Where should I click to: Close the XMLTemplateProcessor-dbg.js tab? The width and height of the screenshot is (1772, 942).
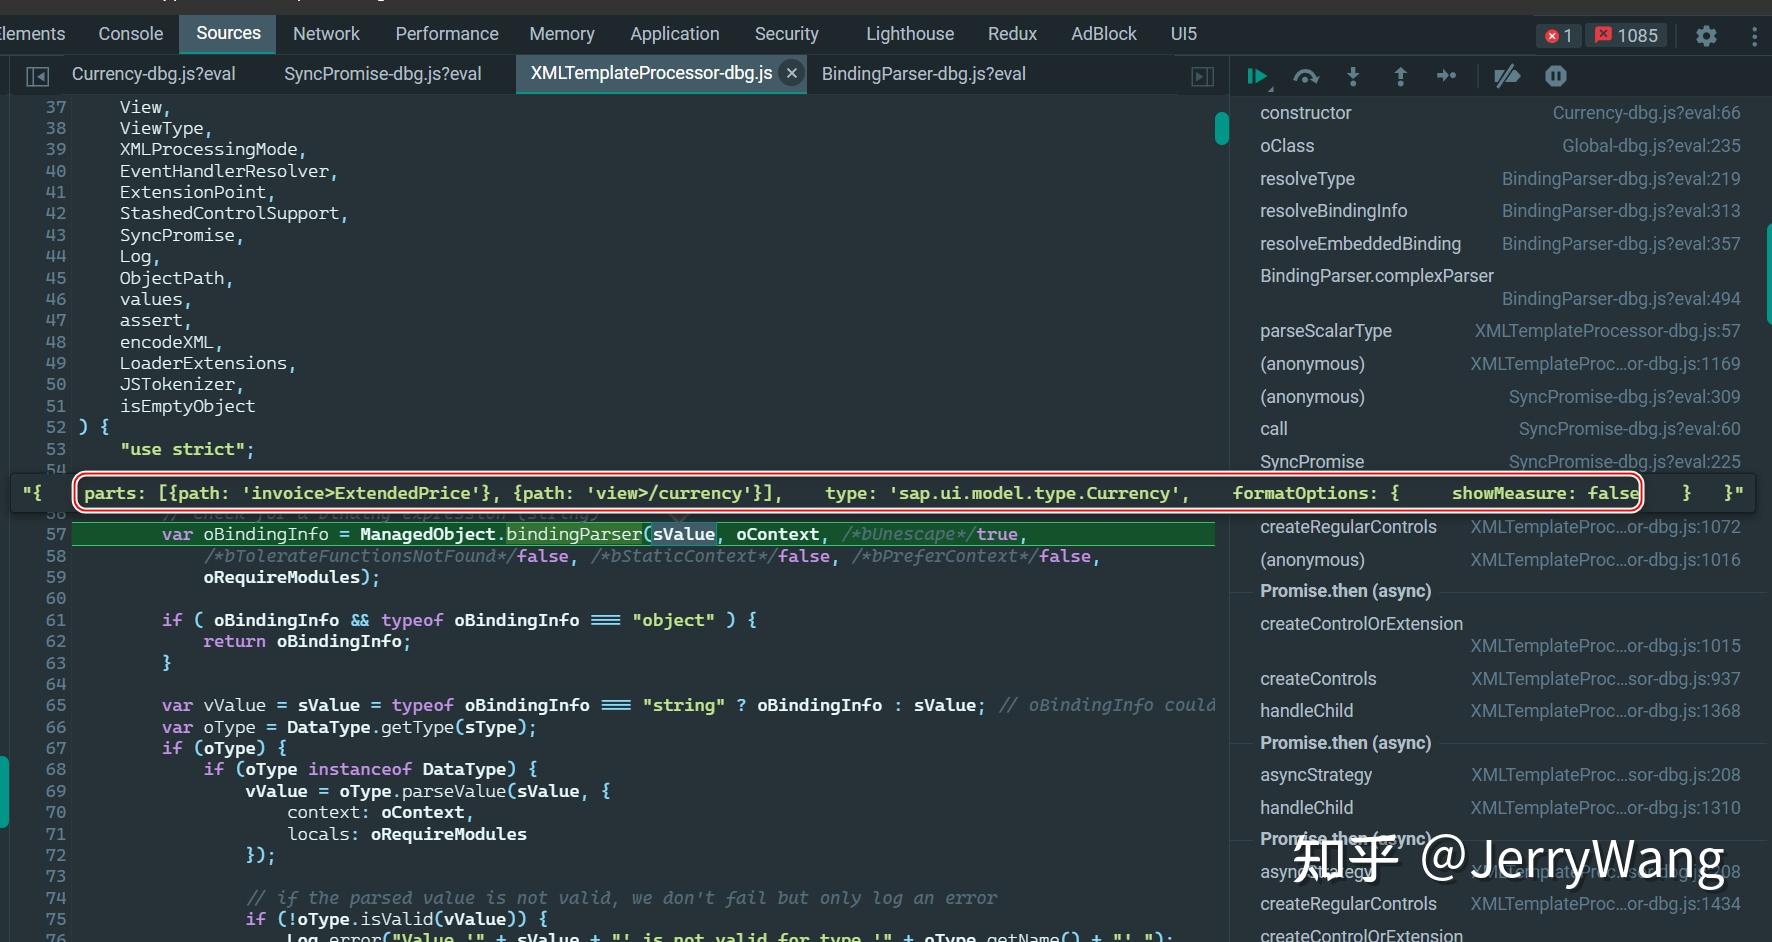click(792, 74)
